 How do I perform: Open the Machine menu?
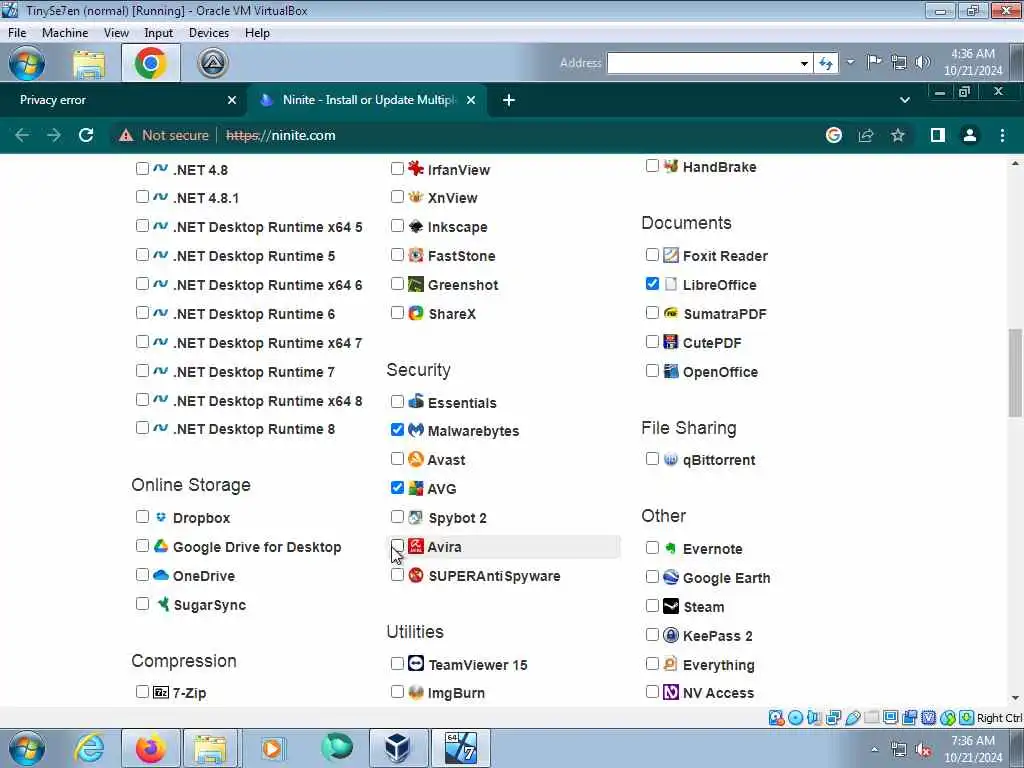coord(65,33)
